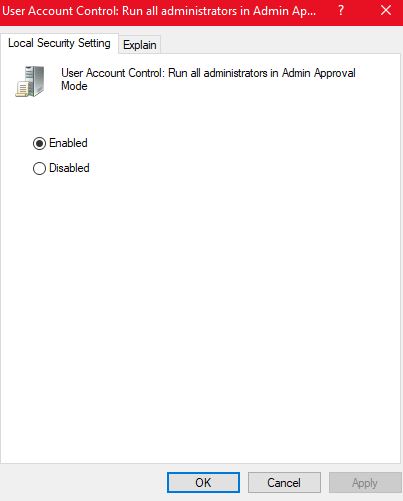The height and width of the screenshot is (501, 403).
Task: Confirm the setting with OK
Action: click(203, 482)
